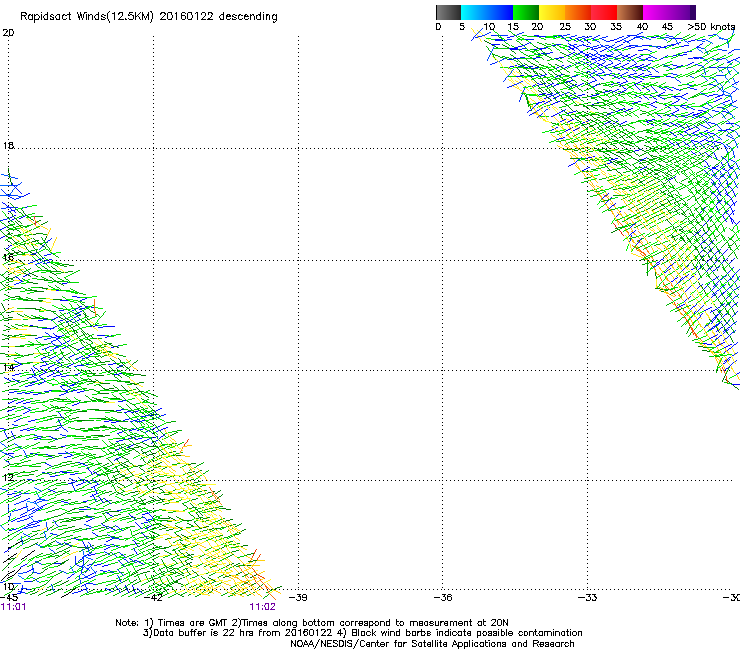Click the gray 0-5 knots color swatch
This screenshot has height=650, width=740.
(448, 12)
